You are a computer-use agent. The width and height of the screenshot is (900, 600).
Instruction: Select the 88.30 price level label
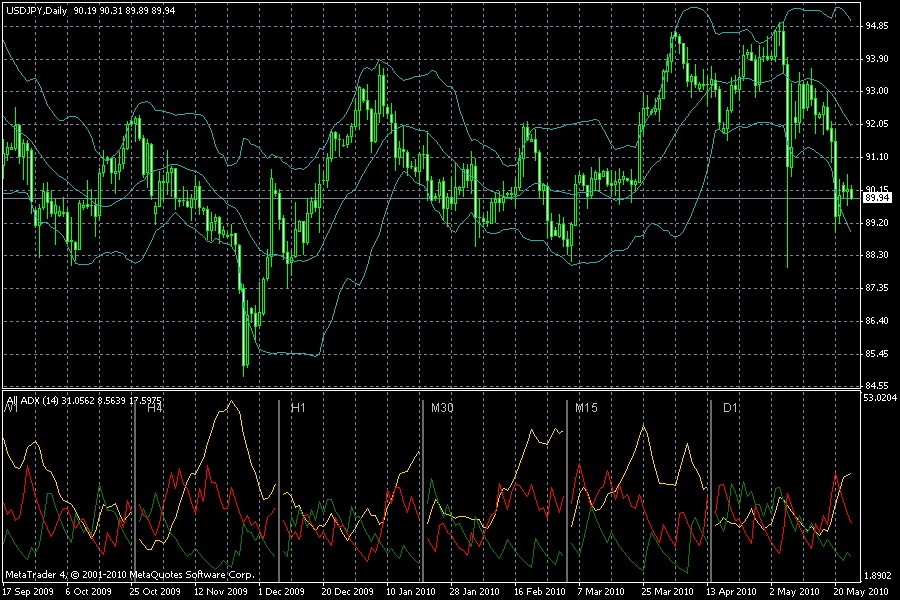(877, 254)
